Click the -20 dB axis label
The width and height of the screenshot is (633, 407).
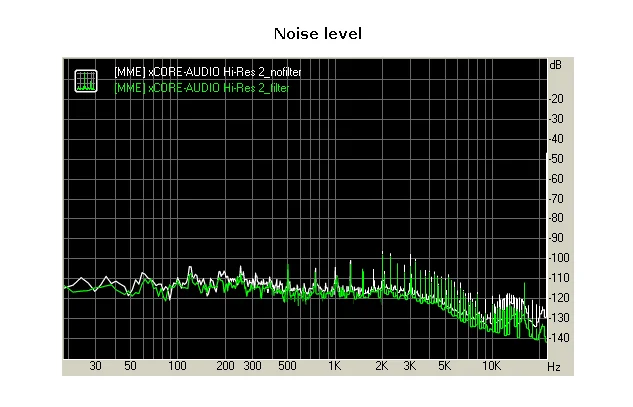coord(557,99)
